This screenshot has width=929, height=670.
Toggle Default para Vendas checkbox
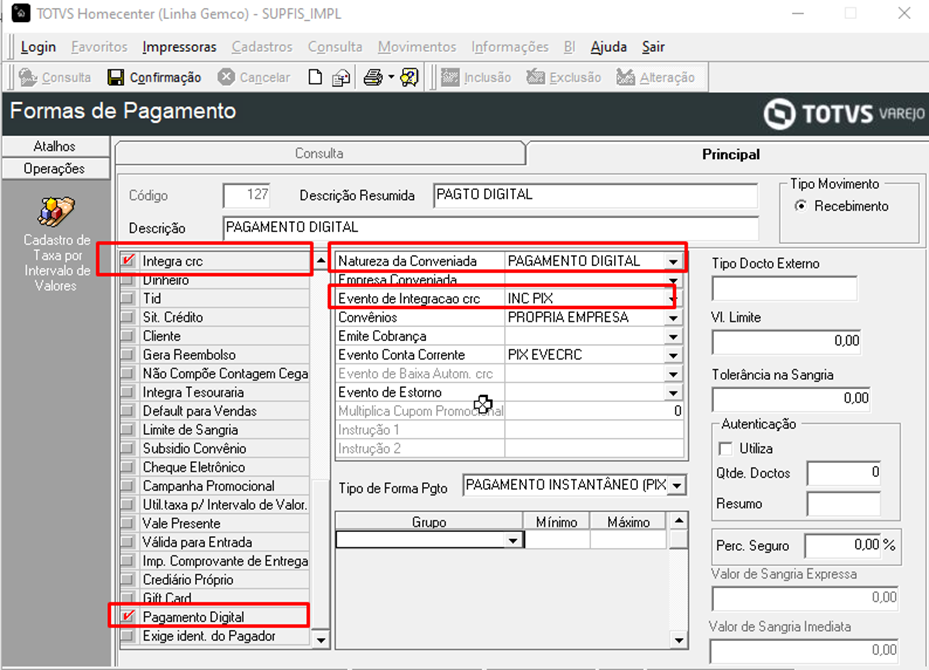point(127,411)
